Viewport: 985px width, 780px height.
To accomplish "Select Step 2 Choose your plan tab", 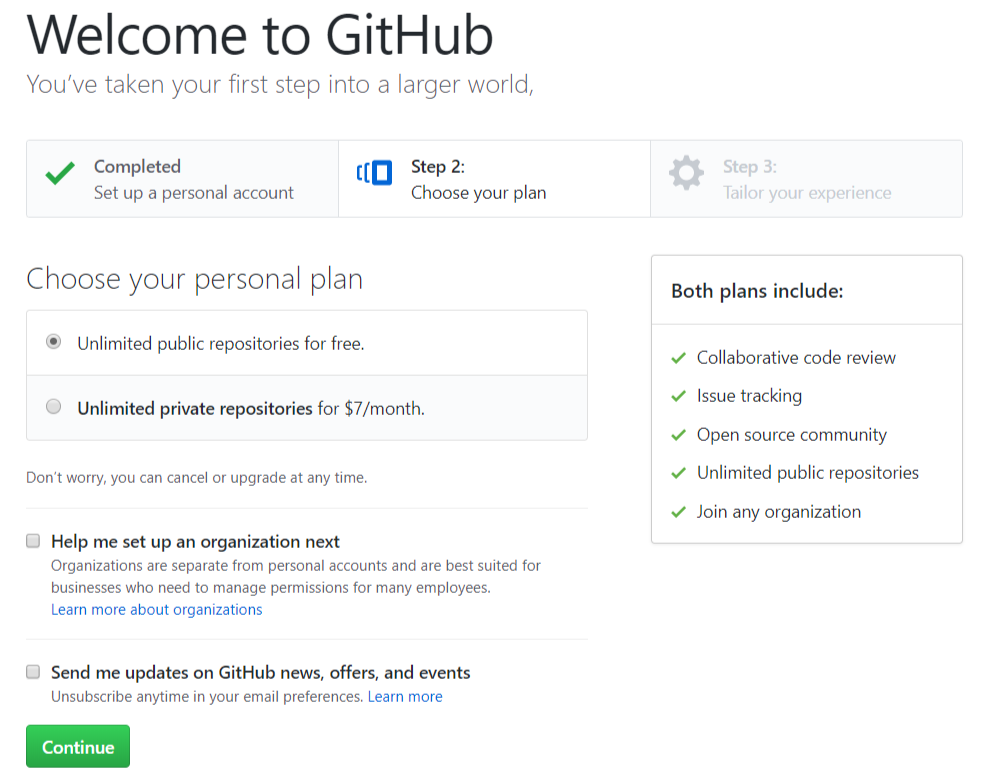I will point(494,179).
